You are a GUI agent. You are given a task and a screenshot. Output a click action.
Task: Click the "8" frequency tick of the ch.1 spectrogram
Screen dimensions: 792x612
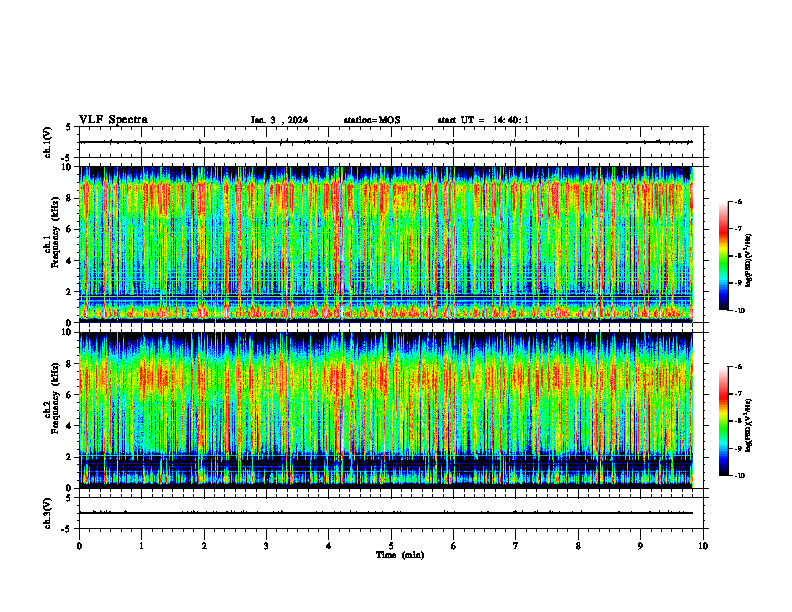pos(69,198)
